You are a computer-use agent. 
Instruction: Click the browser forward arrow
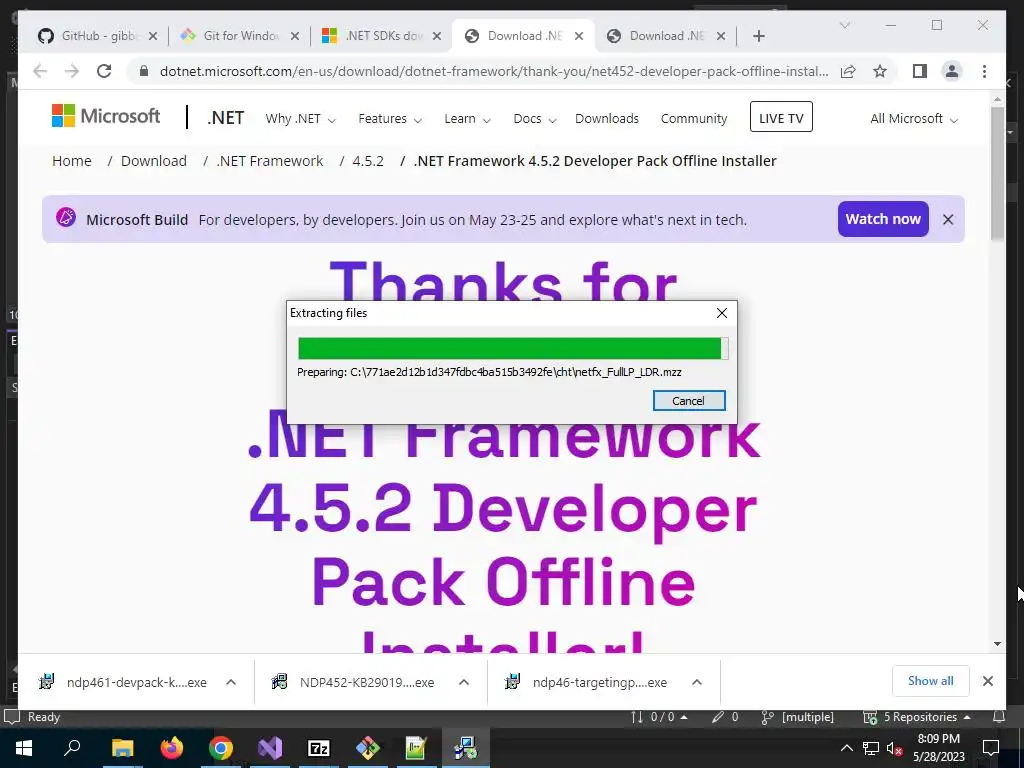pos(72,71)
